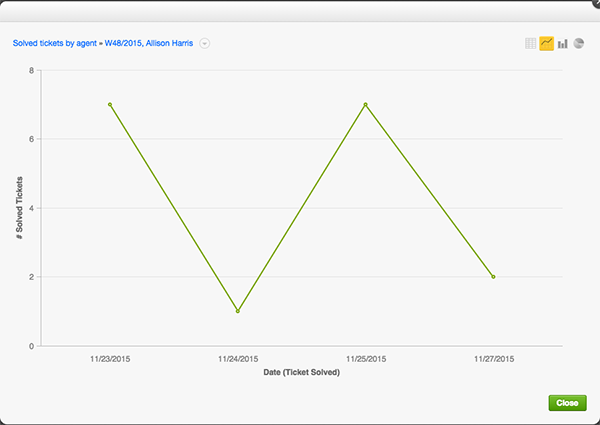Switch to the table grid view icon
This screenshot has width=600, height=425.
tap(531, 43)
